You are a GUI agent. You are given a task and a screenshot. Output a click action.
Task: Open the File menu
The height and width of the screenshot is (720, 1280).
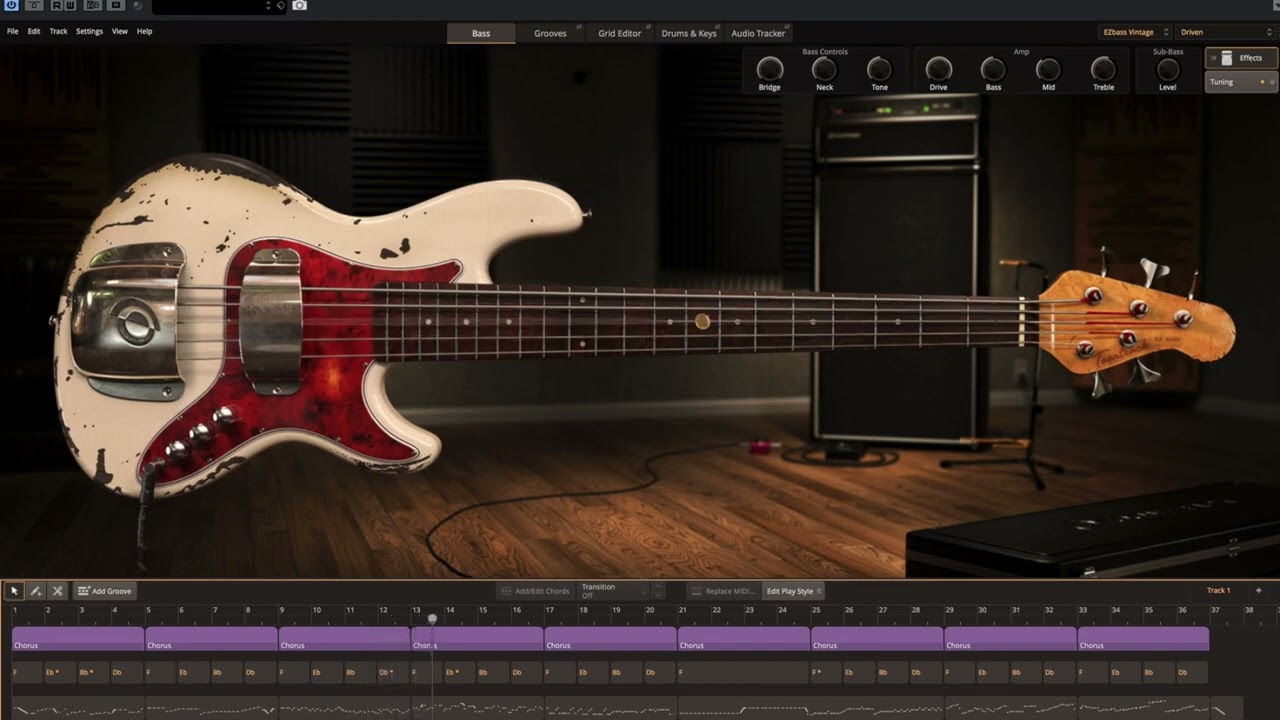coord(13,32)
